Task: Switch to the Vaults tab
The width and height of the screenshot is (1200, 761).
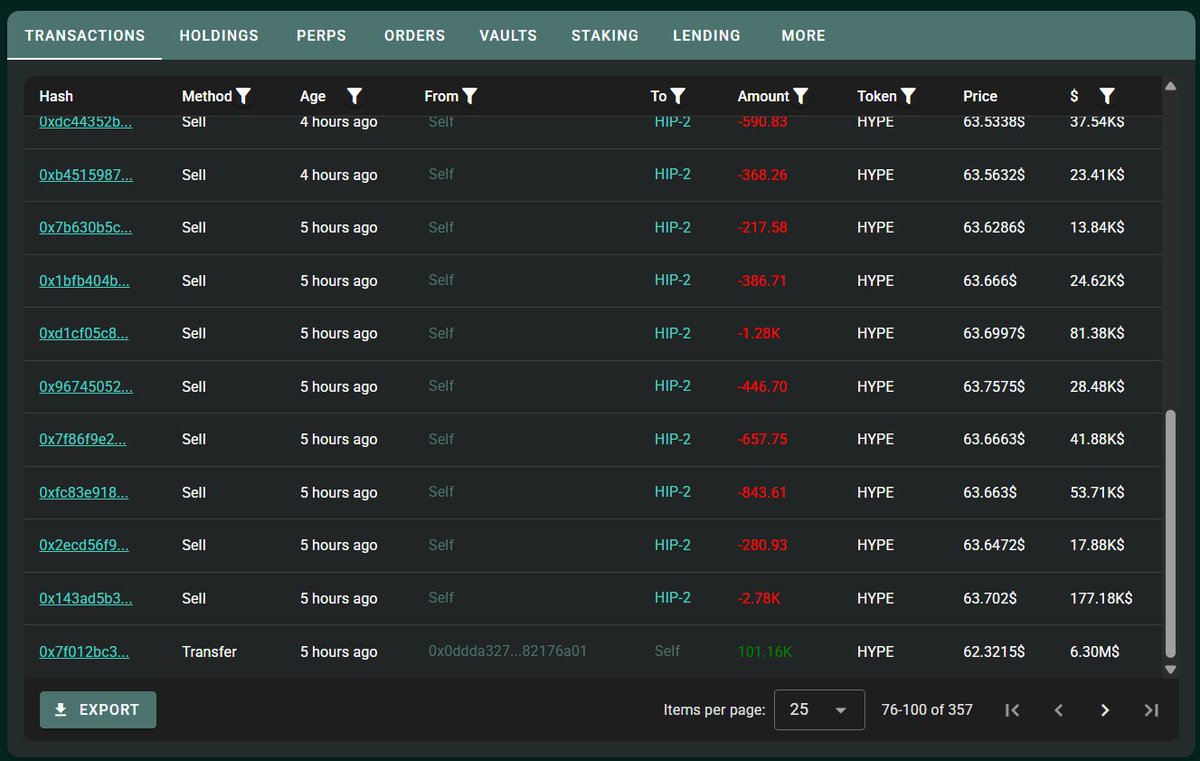Action: click(x=508, y=35)
